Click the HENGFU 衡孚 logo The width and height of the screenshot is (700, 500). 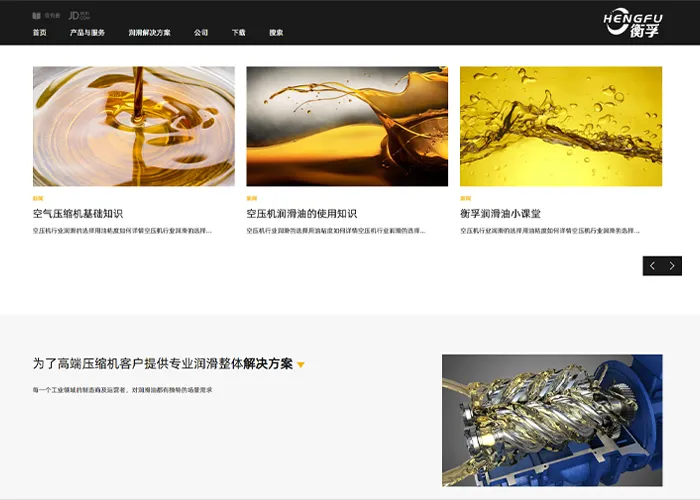pyautogui.click(x=632, y=21)
